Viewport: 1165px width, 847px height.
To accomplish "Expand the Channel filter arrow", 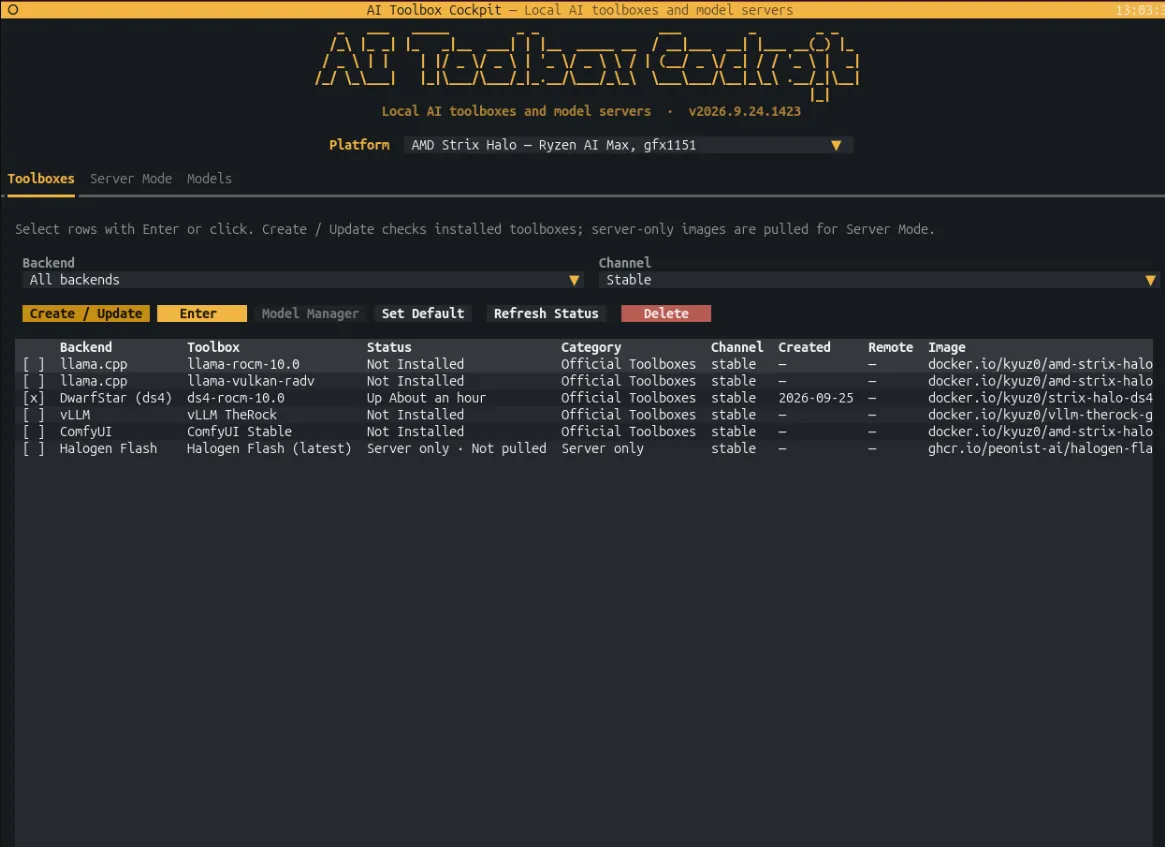I will [1150, 280].
